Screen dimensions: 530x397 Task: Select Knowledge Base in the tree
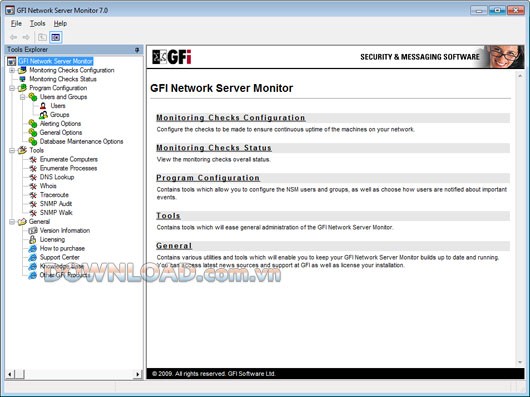[62, 266]
